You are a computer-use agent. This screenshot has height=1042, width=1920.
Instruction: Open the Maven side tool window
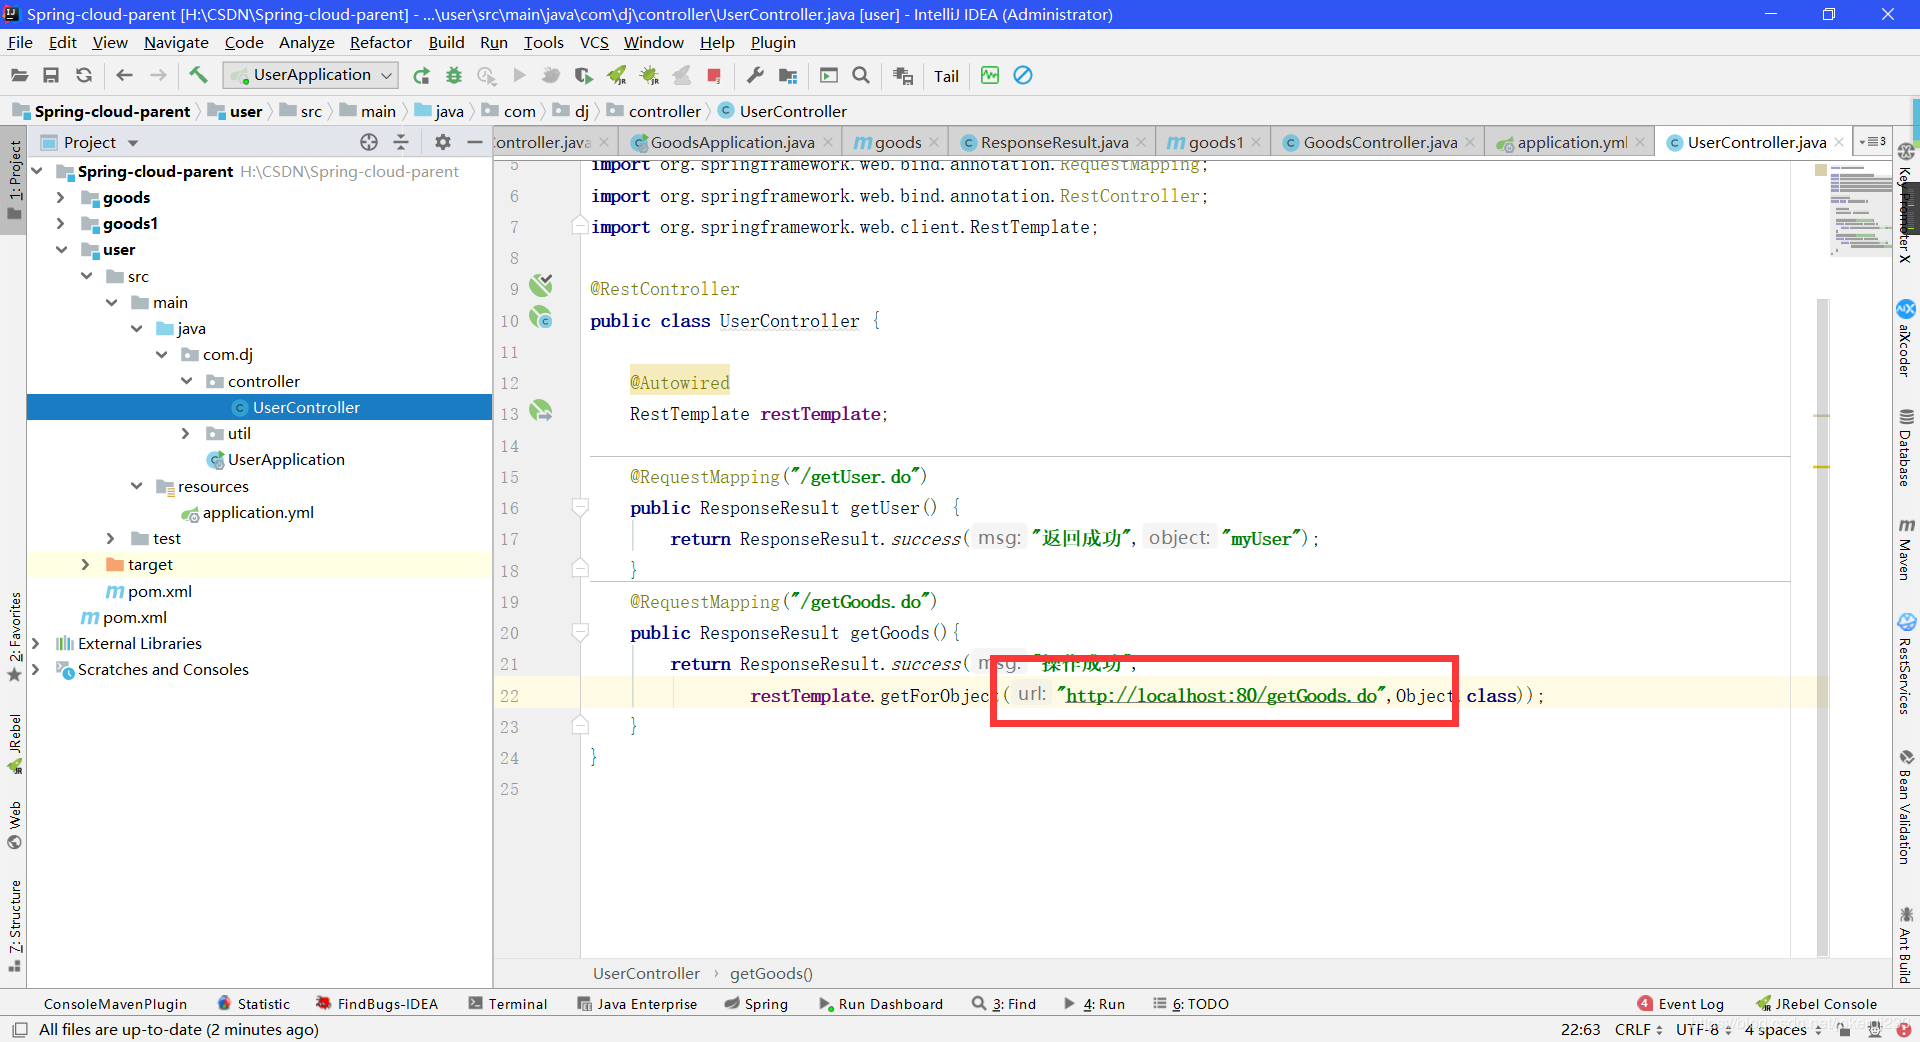click(1906, 550)
